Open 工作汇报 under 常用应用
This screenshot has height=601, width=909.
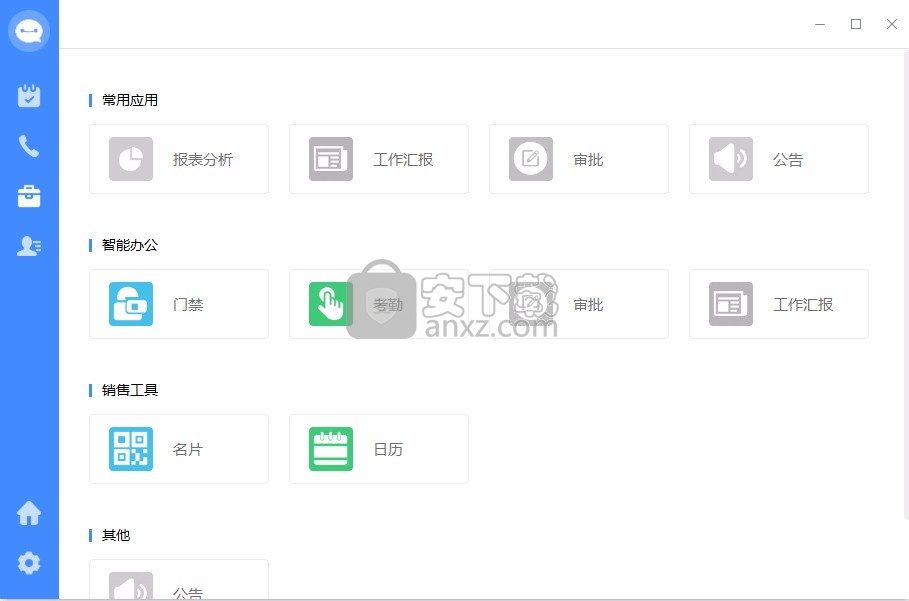(379, 159)
